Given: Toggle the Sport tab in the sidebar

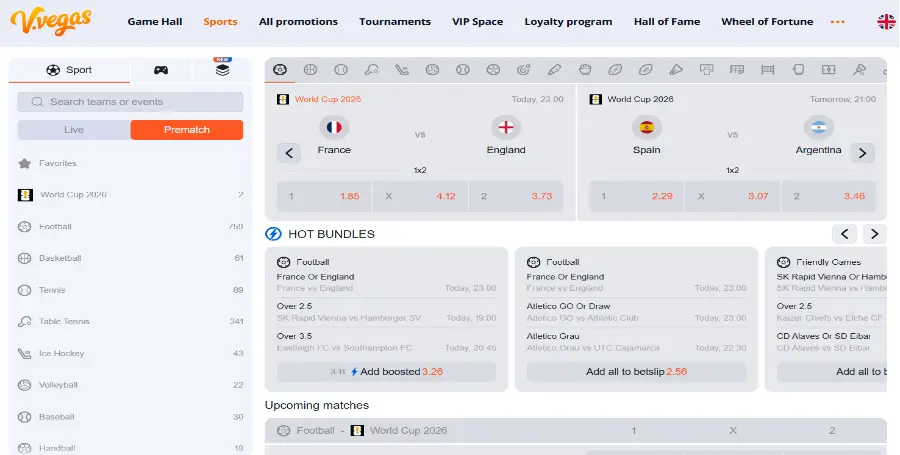Looking at the screenshot, I should click(69, 70).
